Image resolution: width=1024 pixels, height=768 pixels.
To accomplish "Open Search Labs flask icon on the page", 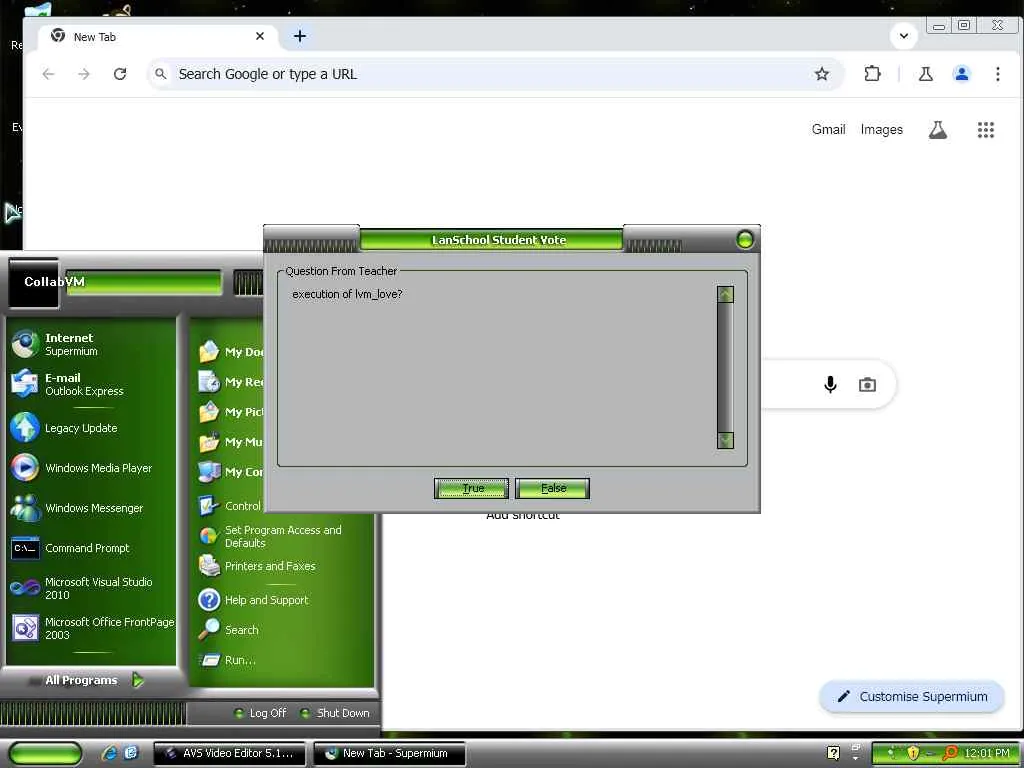I will 938,130.
